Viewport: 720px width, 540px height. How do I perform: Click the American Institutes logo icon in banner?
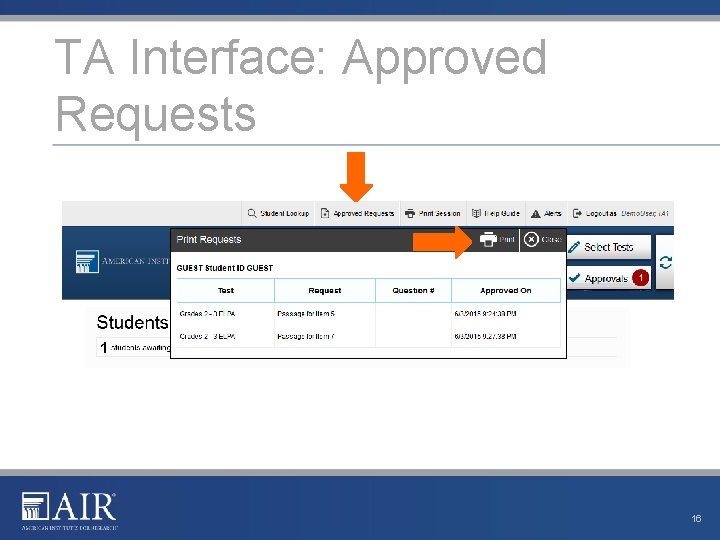[87, 261]
